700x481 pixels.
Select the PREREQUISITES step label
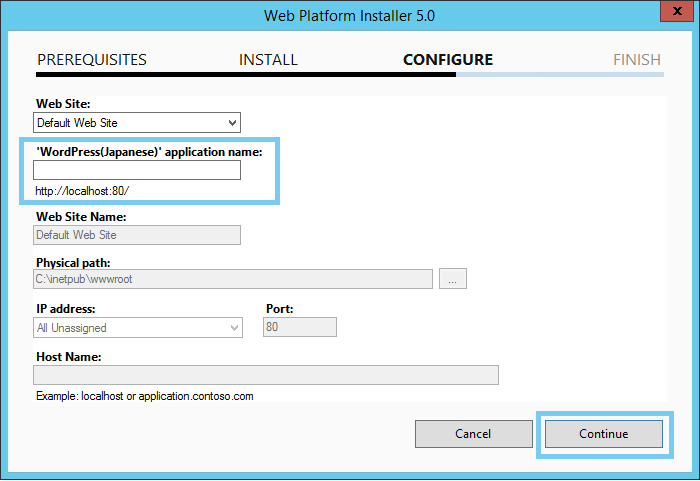click(x=92, y=60)
